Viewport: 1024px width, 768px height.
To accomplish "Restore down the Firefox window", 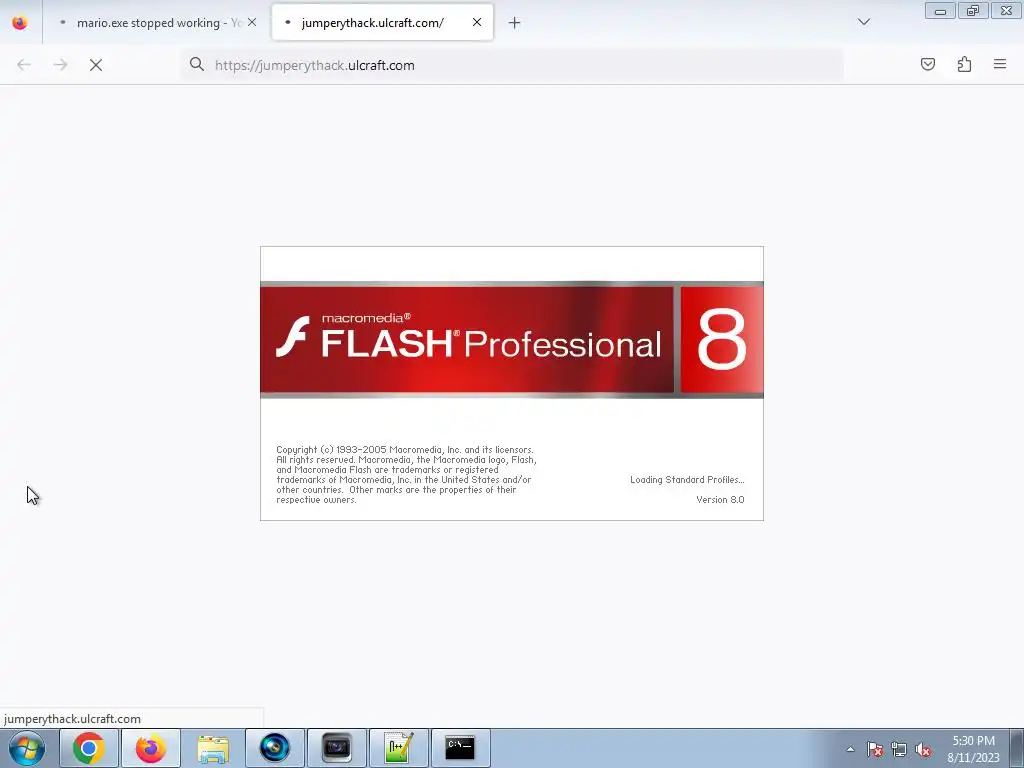I will tap(973, 11).
